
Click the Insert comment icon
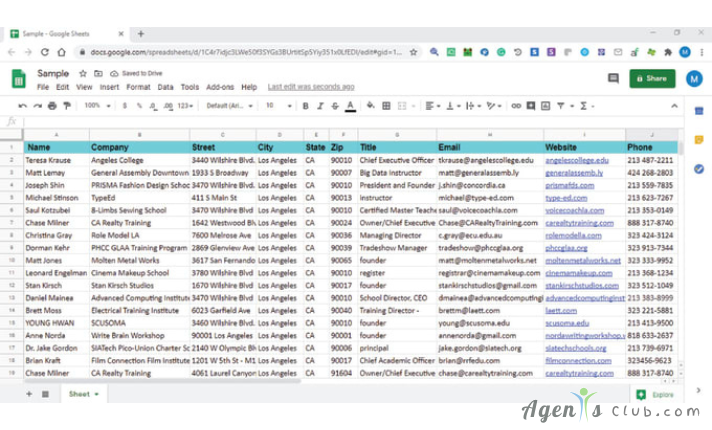pyautogui.click(x=531, y=106)
